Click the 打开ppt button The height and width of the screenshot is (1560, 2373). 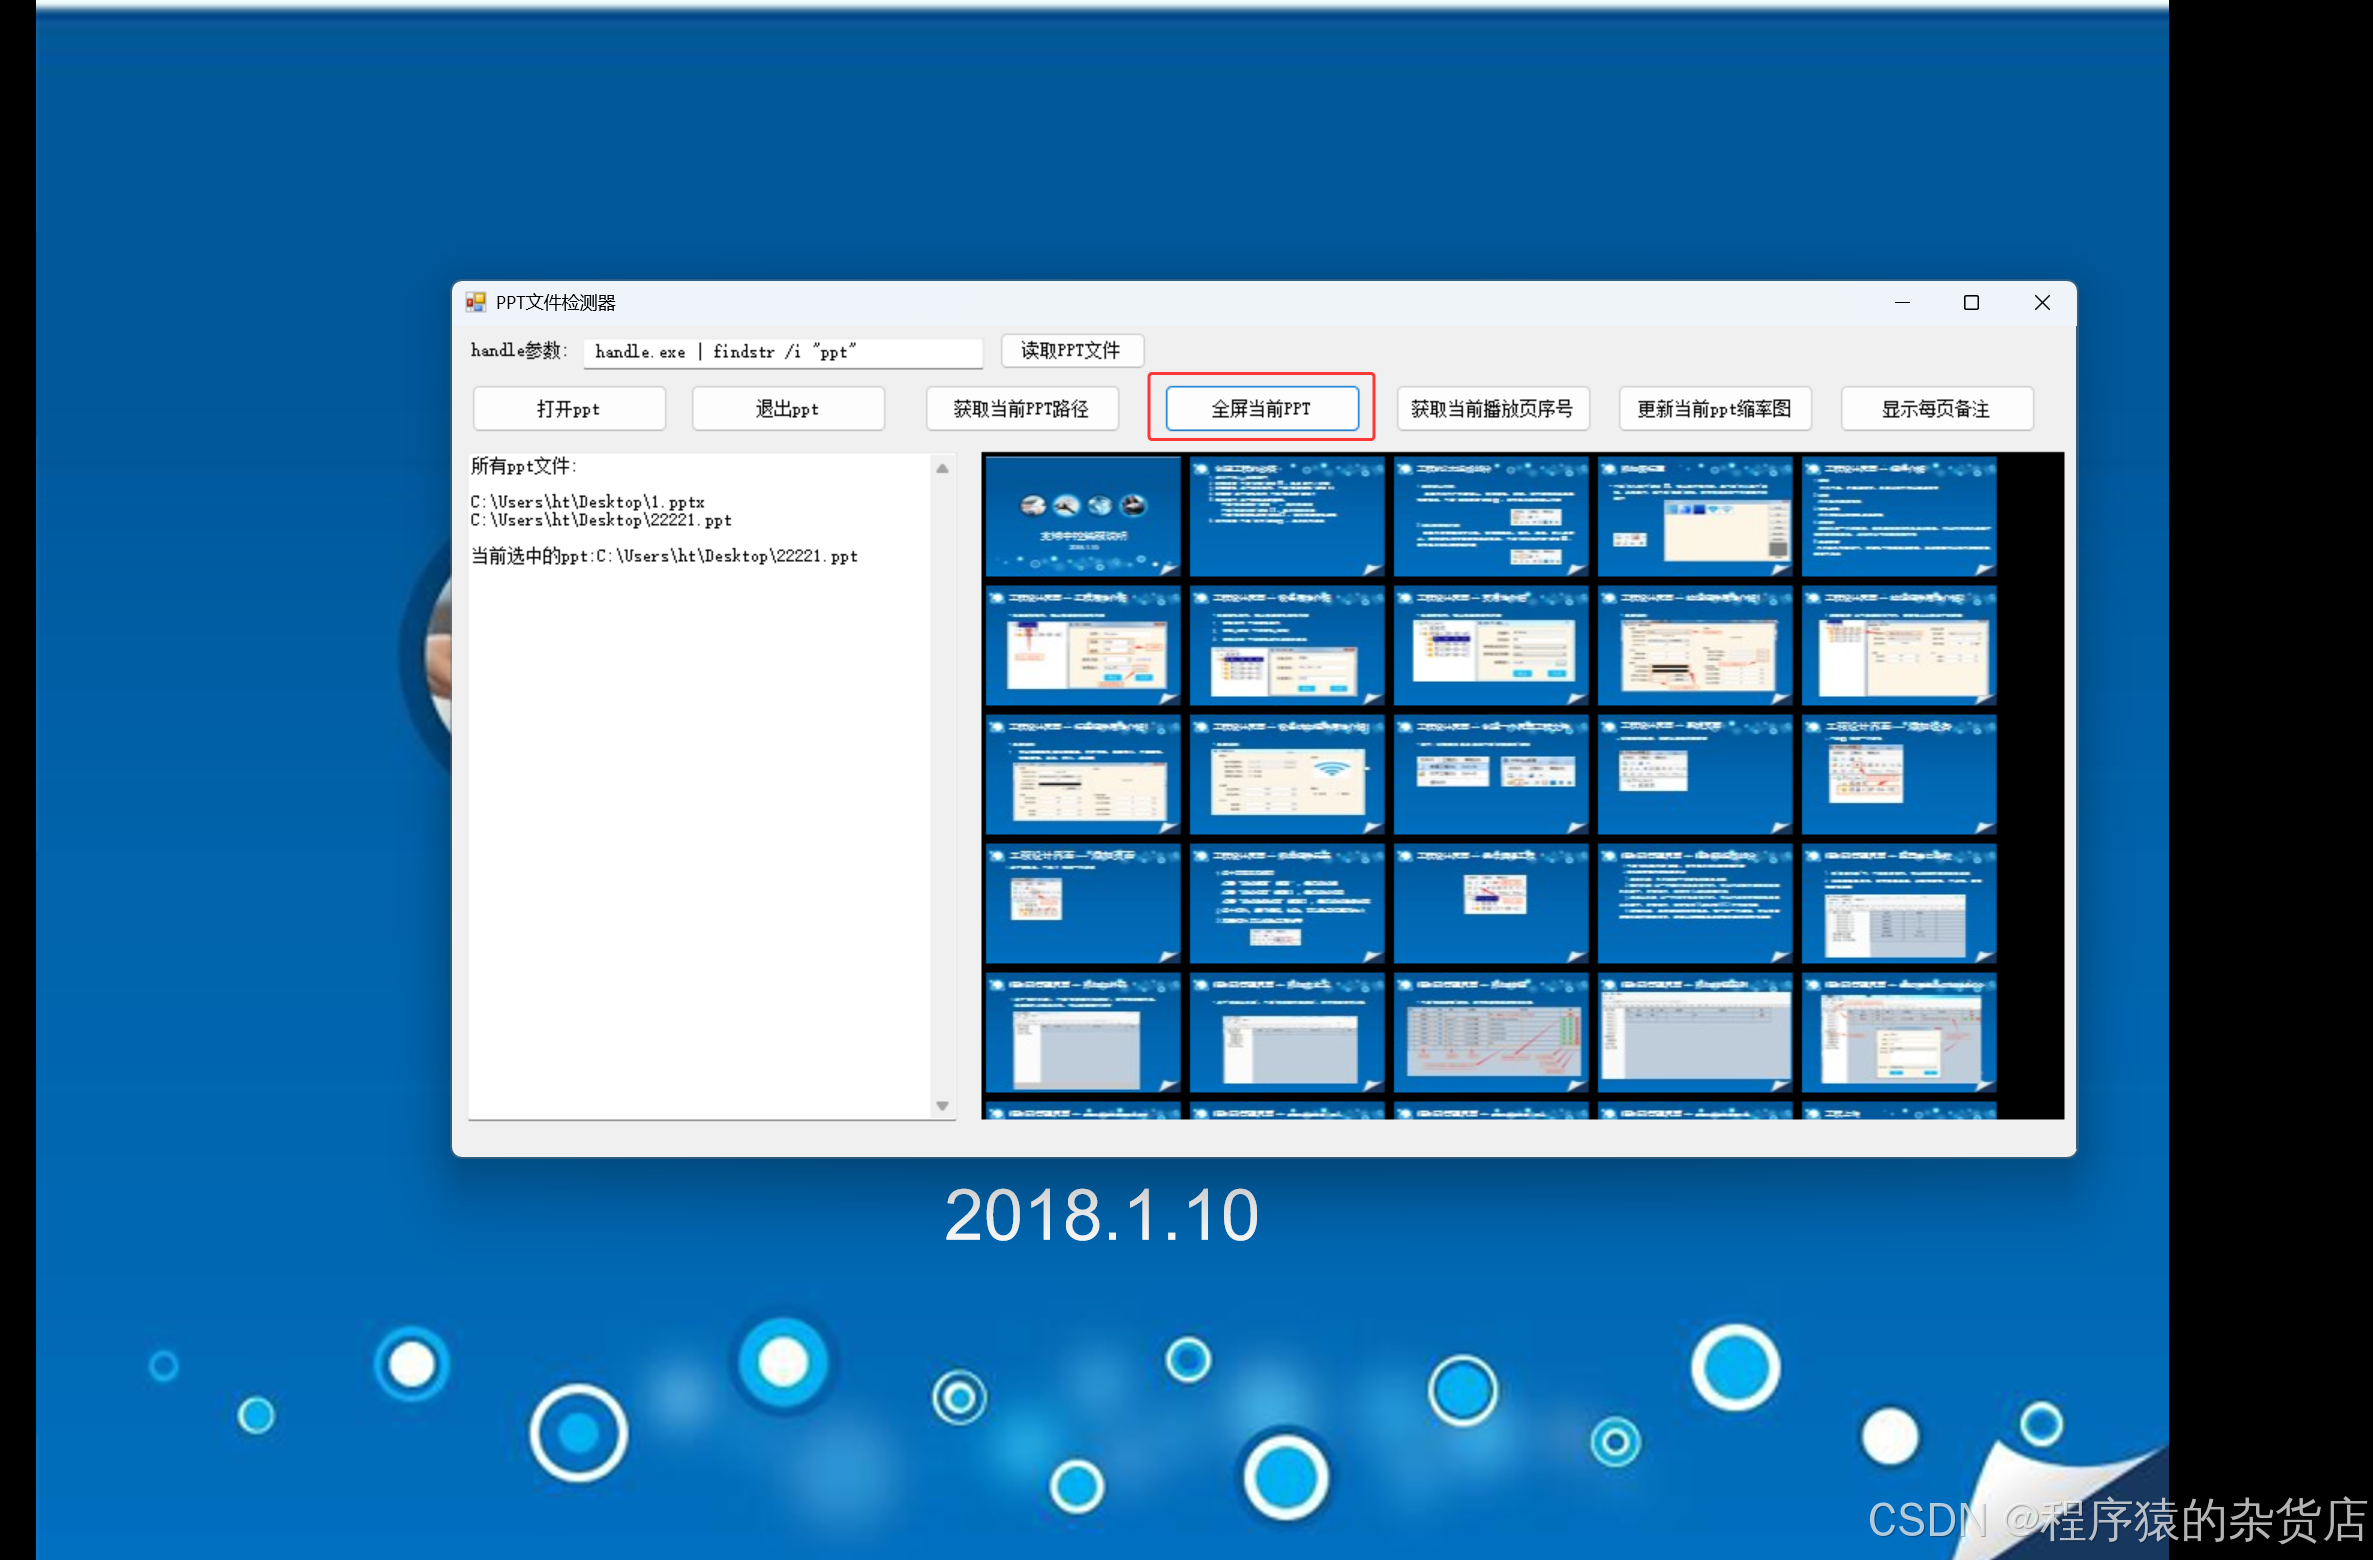point(568,408)
